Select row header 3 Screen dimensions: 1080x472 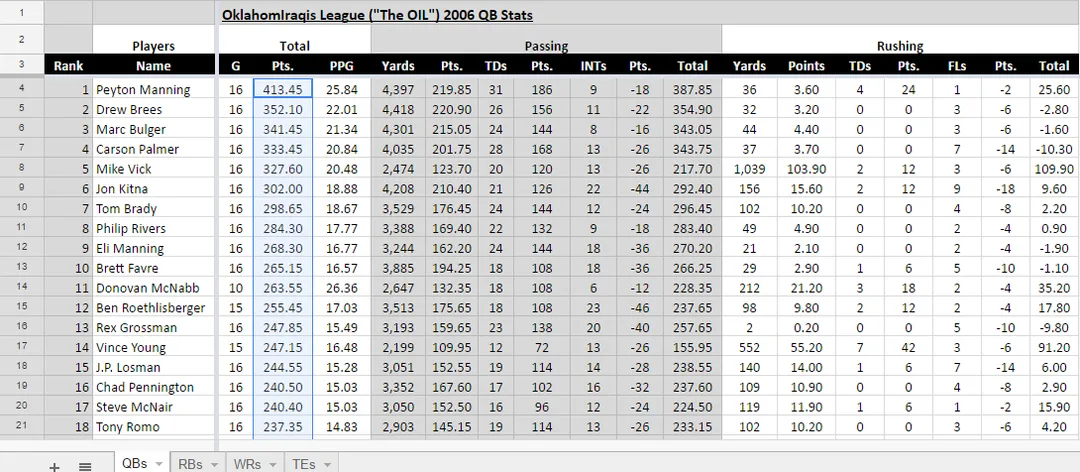pos(22,65)
